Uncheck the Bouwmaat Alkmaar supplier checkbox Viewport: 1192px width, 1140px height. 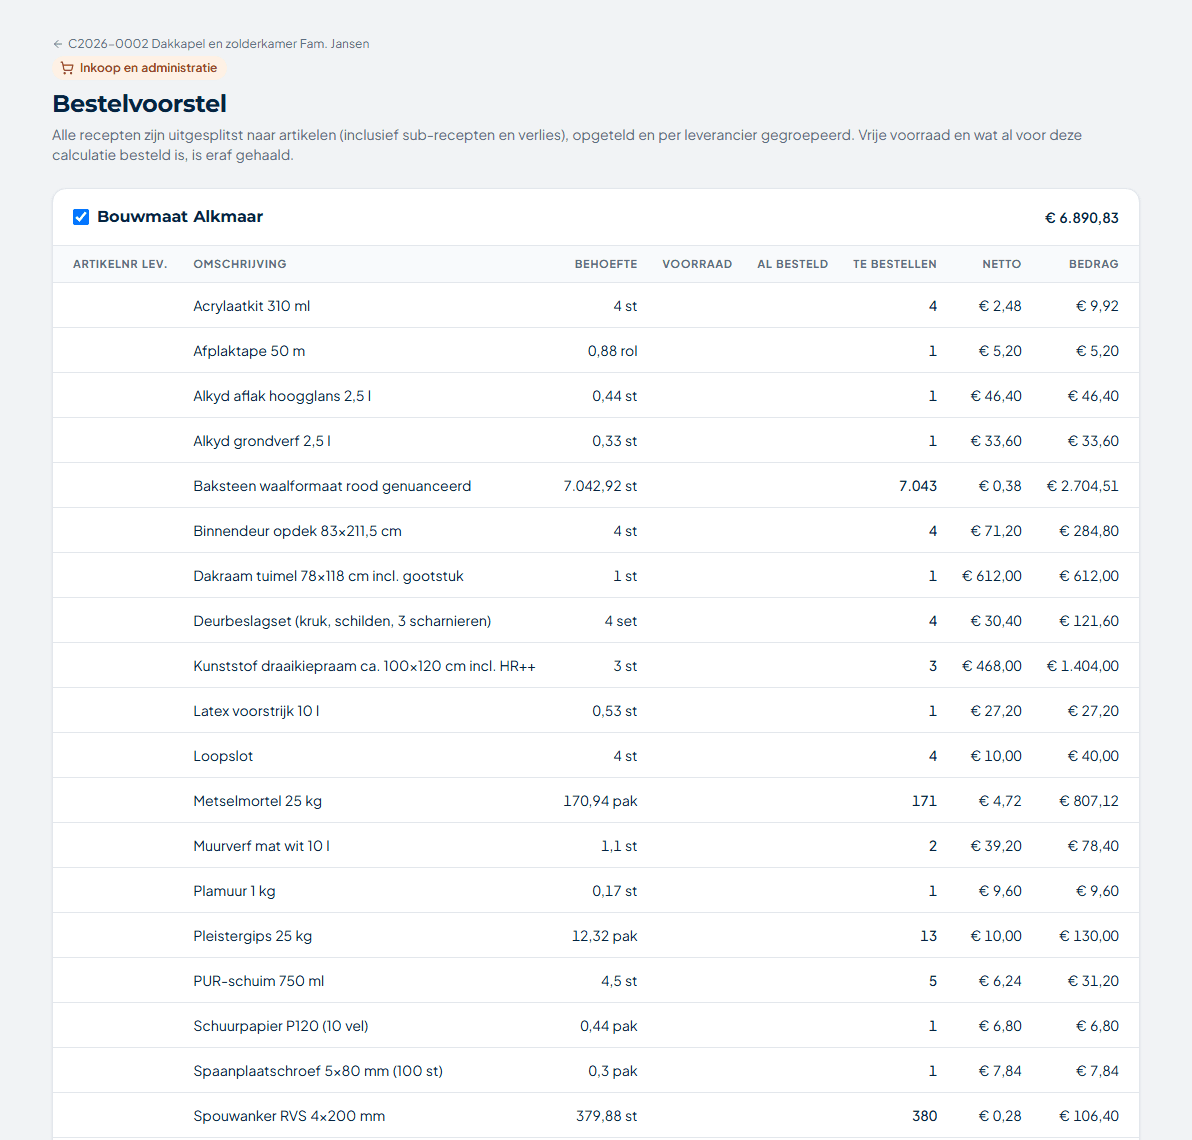click(x=81, y=217)
